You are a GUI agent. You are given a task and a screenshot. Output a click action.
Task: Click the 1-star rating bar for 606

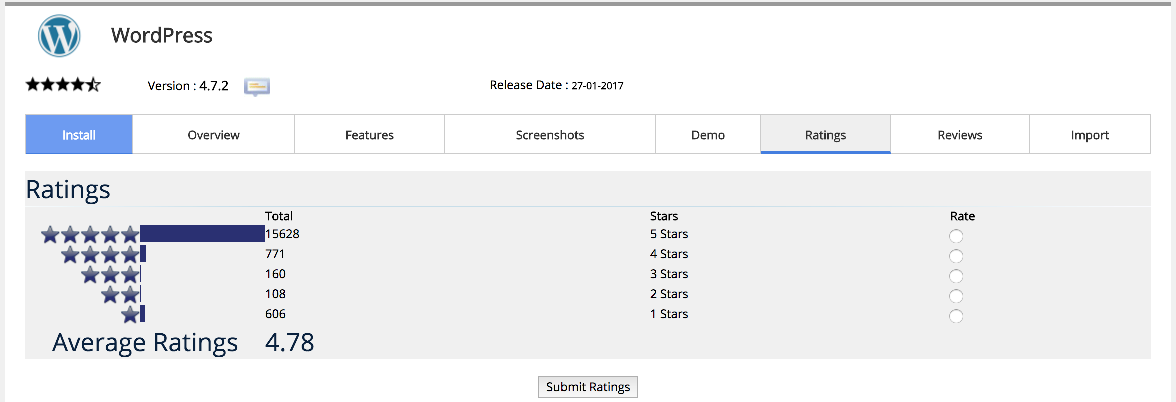tap(142, 314)
